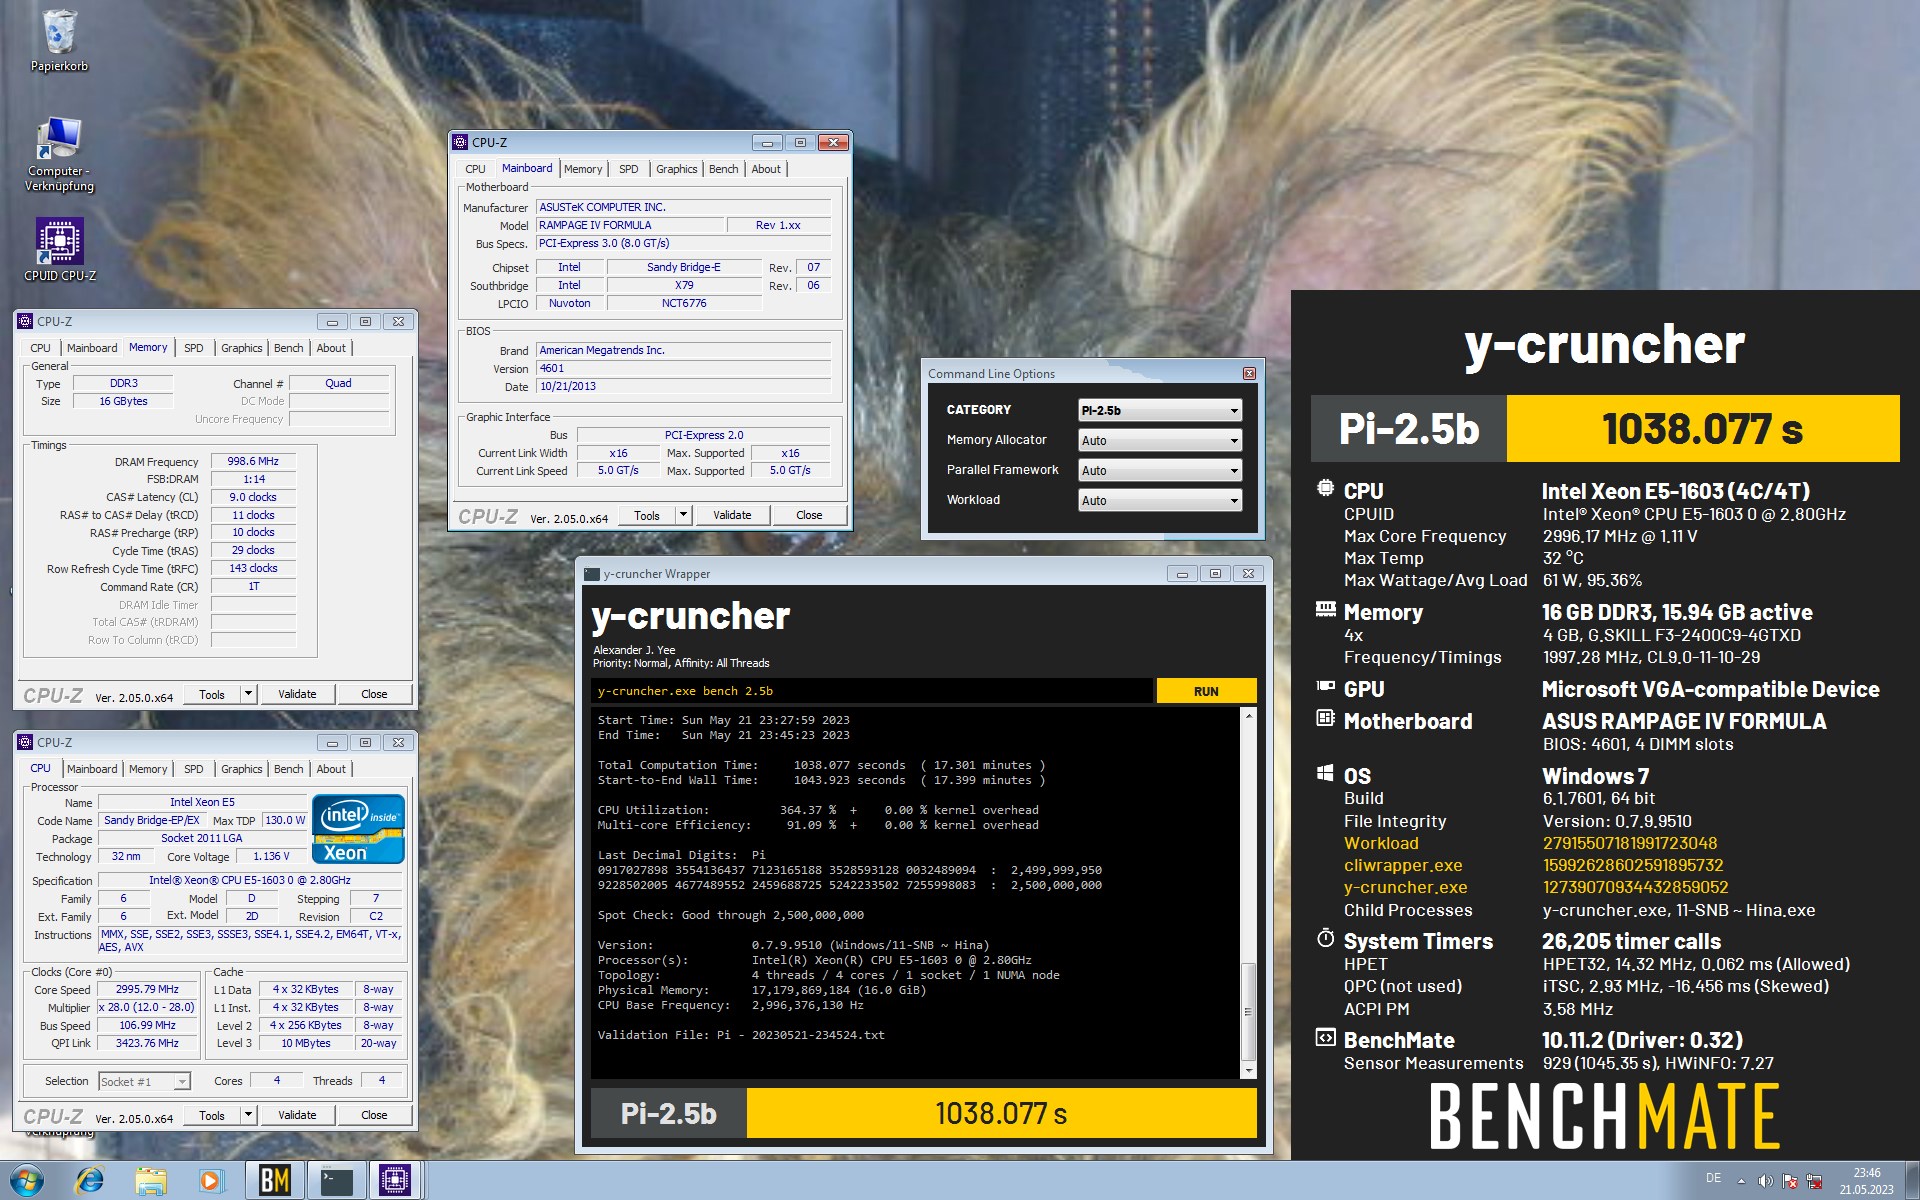This screenshot has width=1920, height=1200.
Task: Click BIOS Version value 4601
Action: click(683, 368)
